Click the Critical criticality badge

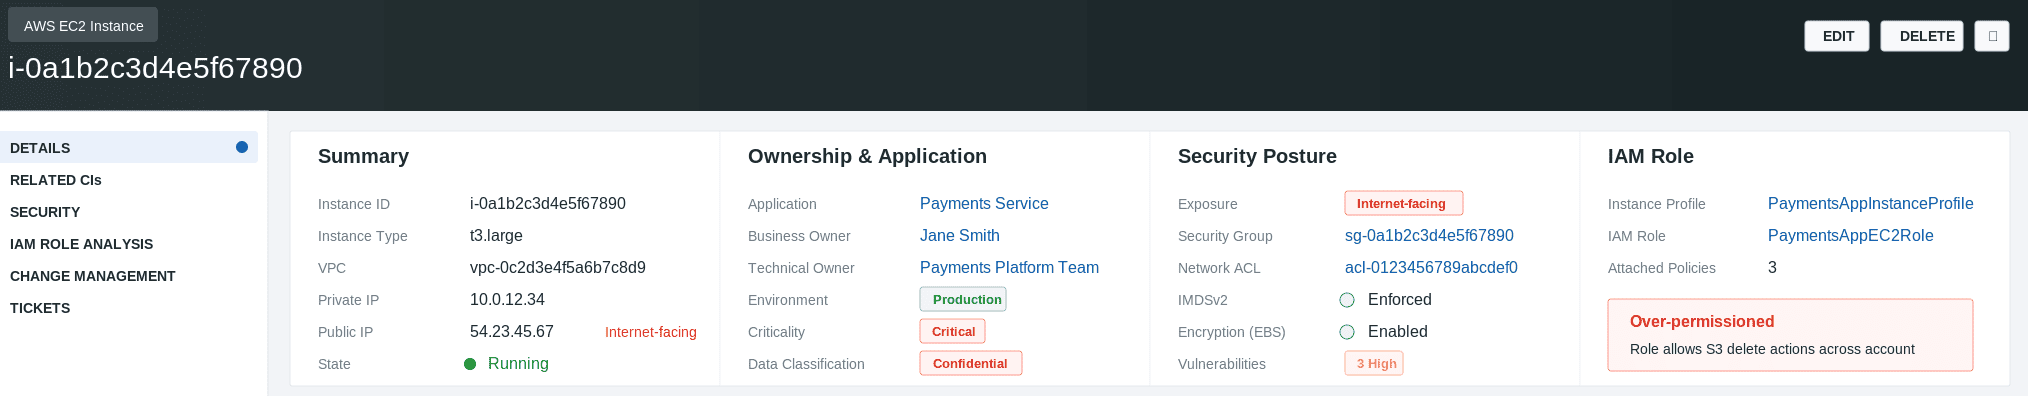(953, 331)
